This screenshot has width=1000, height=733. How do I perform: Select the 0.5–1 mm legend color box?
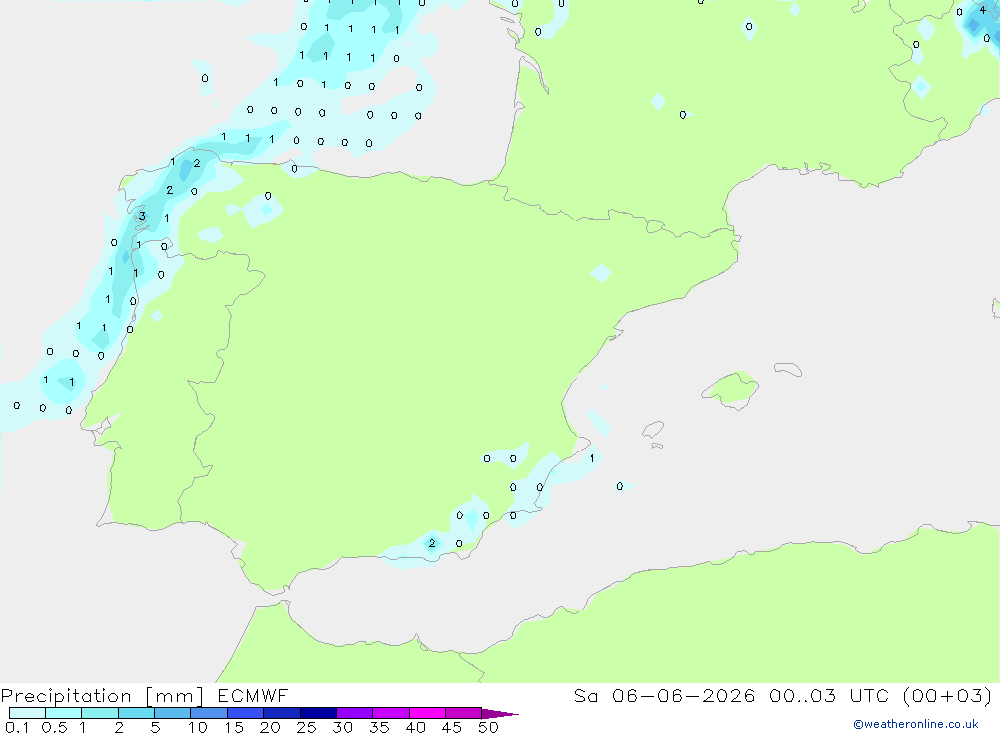(64, 713)
